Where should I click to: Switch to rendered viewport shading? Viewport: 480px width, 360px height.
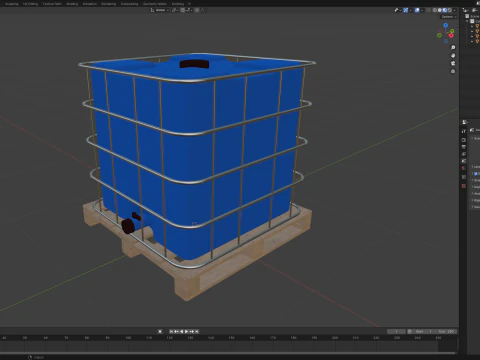click(x=450, y=10)
